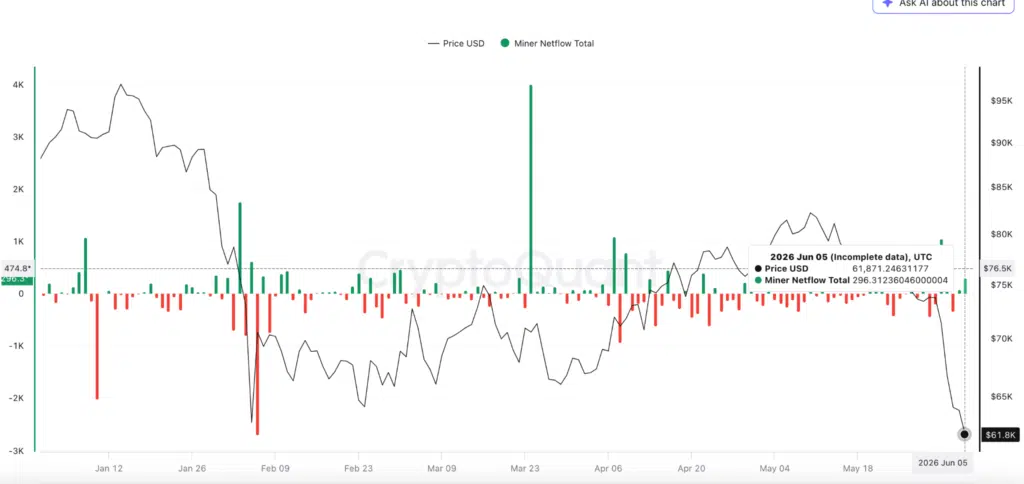
Task: Toggle the Price USD legend series
Action: (x=456, y=43)
